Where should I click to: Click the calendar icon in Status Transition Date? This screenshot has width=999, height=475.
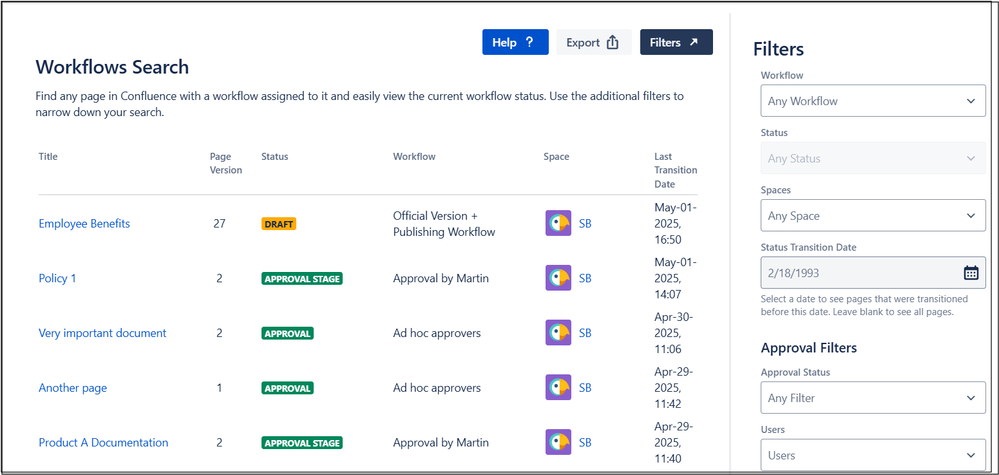pyautogui.click(x=970, y=273)
